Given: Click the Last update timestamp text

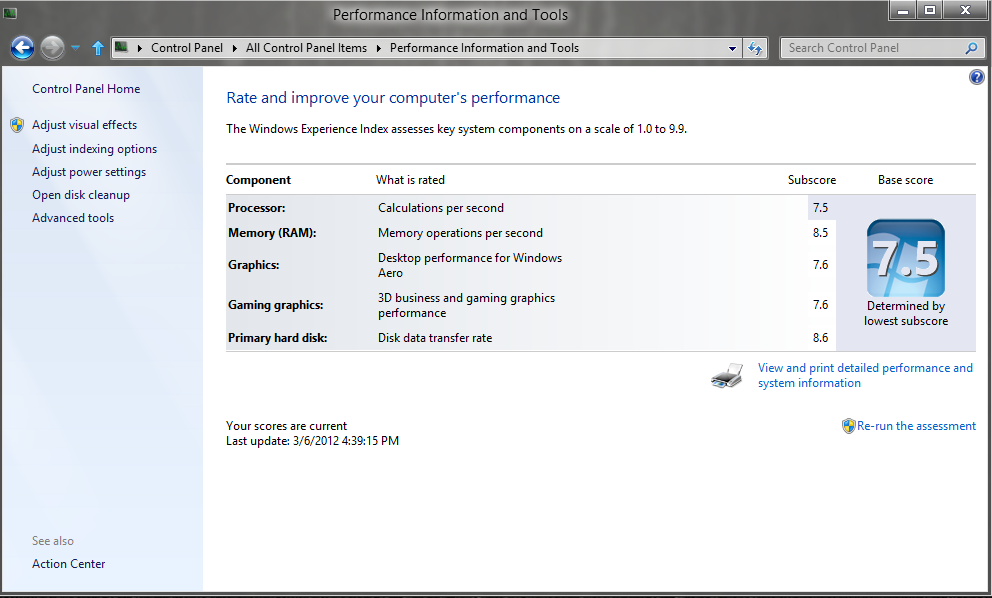Looking at the screenshot, I should pyautogui.click(x=313, y=441).
